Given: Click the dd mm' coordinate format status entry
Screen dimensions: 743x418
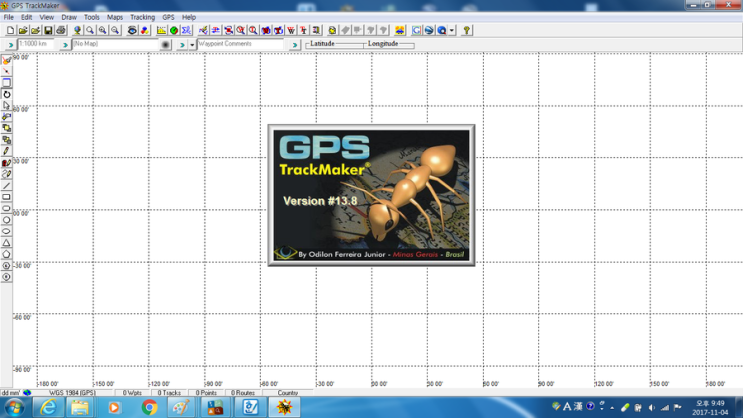Looking at the screenshot, I should pyautogui.click(x=10, y=393).
